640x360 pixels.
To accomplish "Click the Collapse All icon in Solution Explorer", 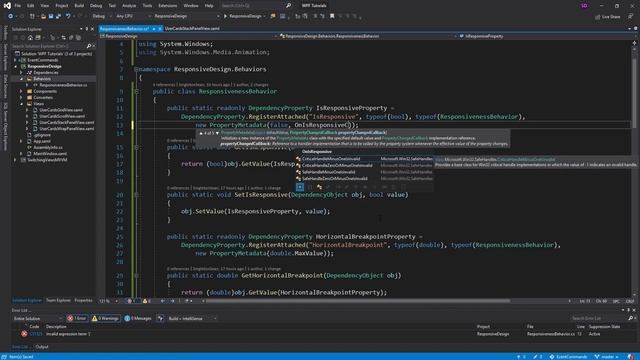I will point(71,38).
